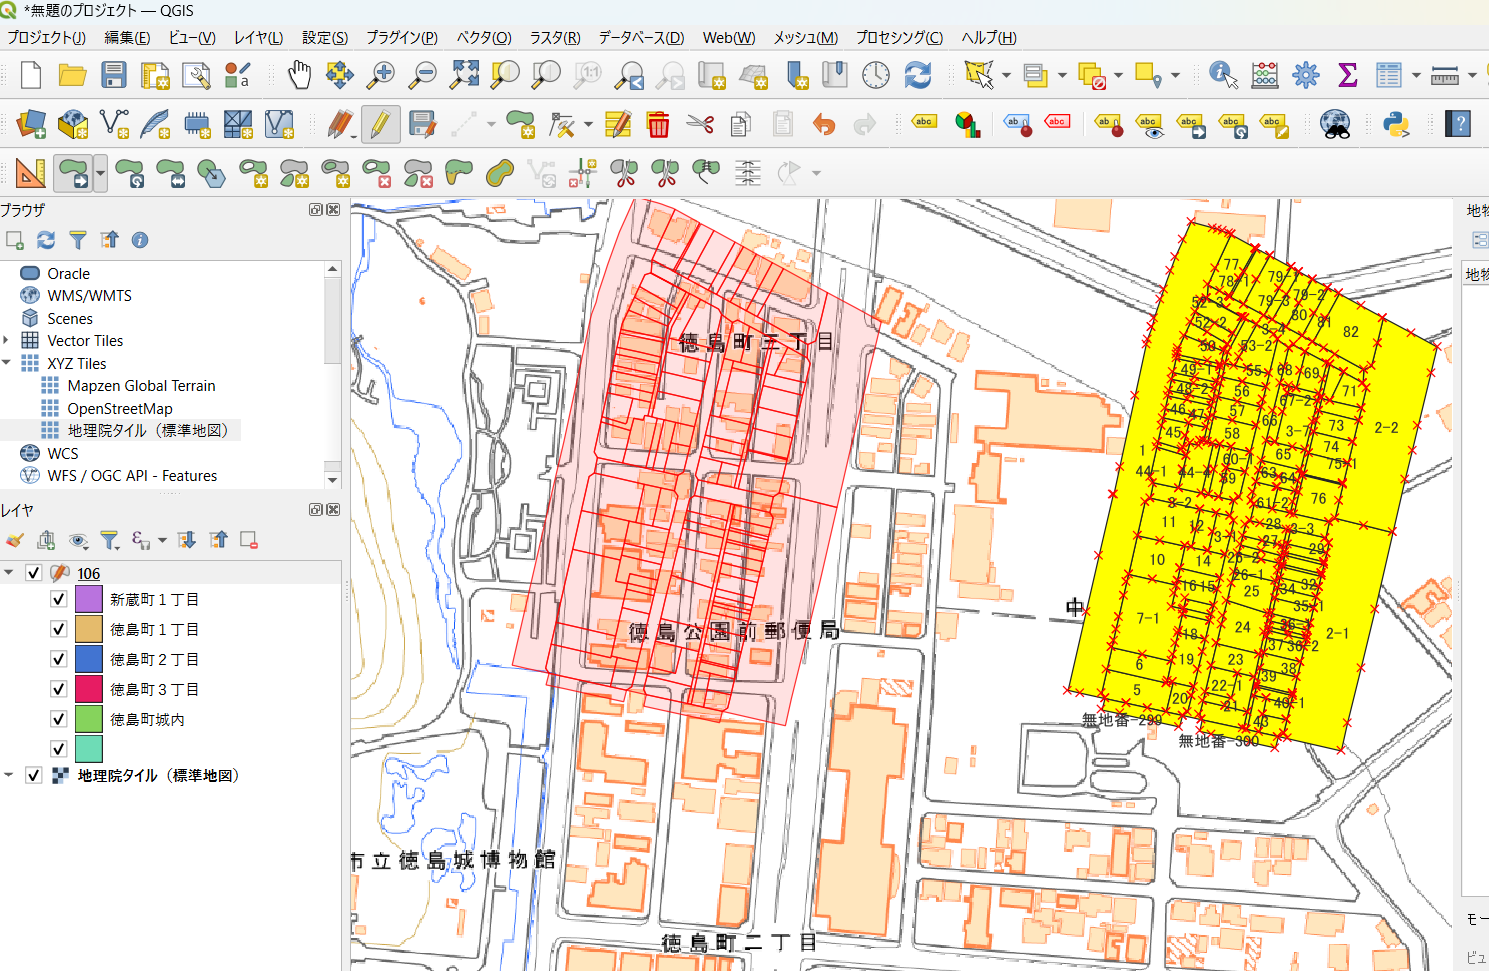This screenshot has width=1489, height=971.
Task: Click the Refresh map icon
Action: pyautogui.click(x=917, y=75)
